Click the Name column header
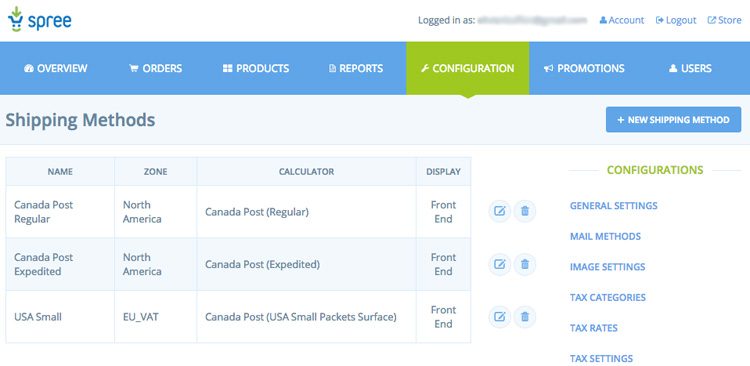 (x=60, y=171)
